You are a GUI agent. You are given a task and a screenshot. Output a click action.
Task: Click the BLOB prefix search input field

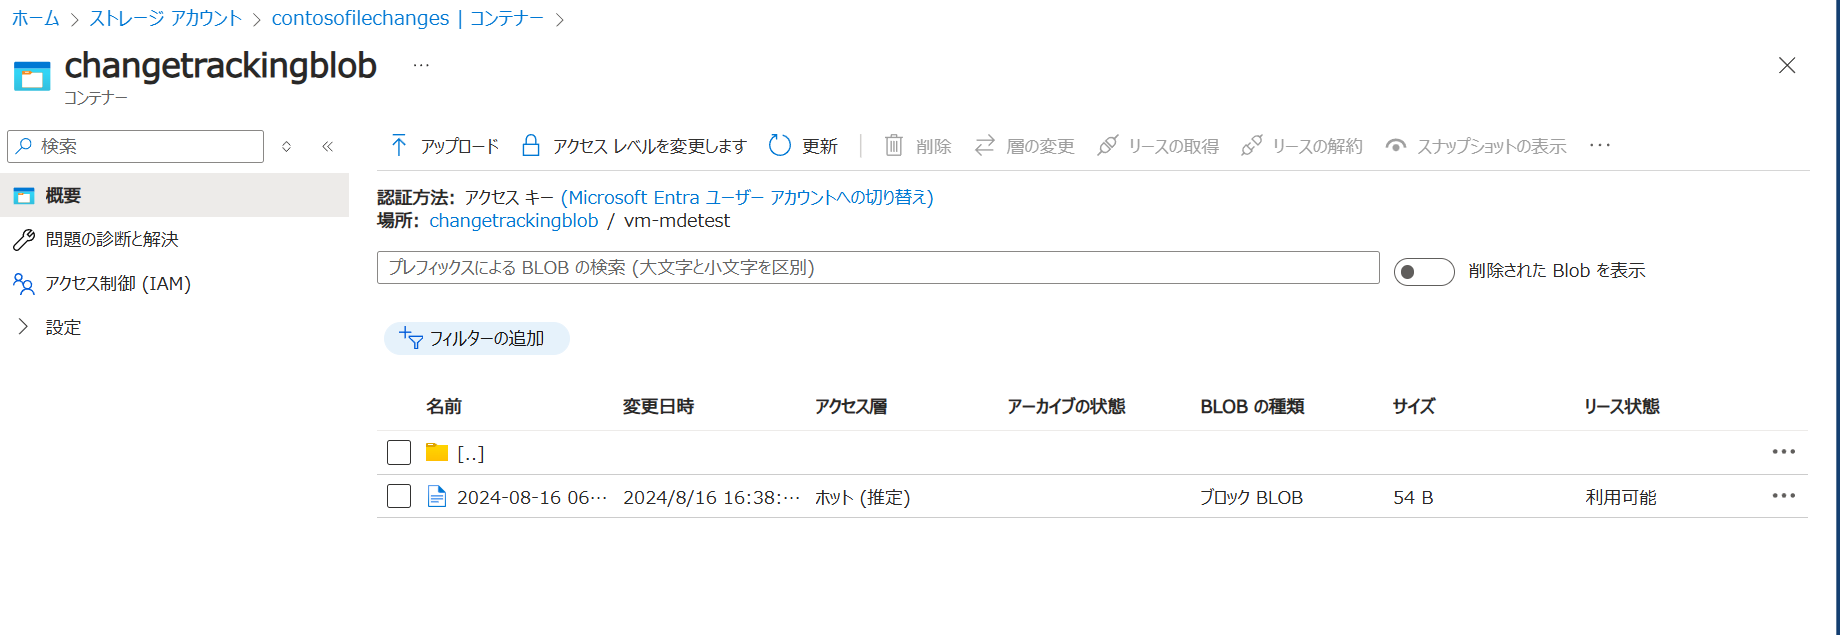[877, 268]
